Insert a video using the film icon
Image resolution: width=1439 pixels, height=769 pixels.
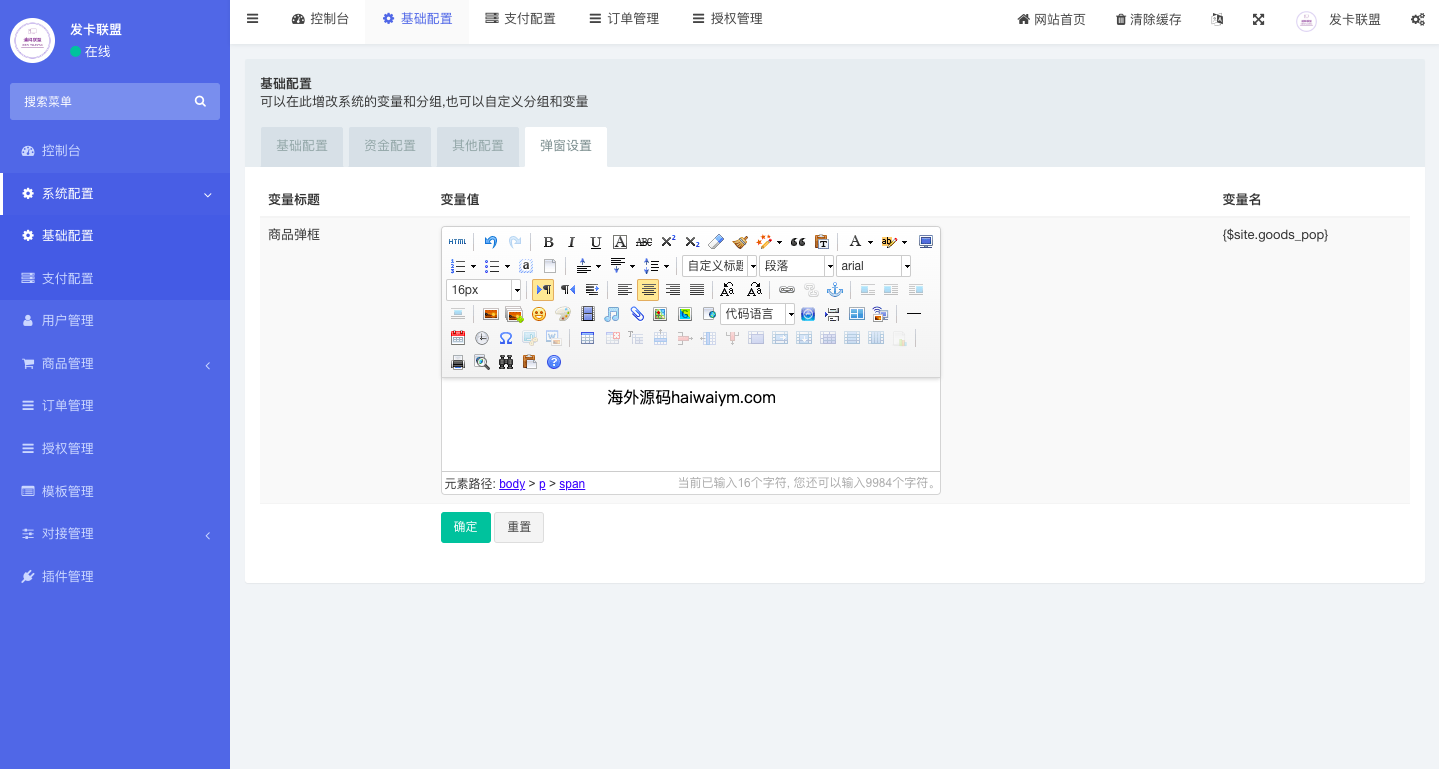click(588, 314)
